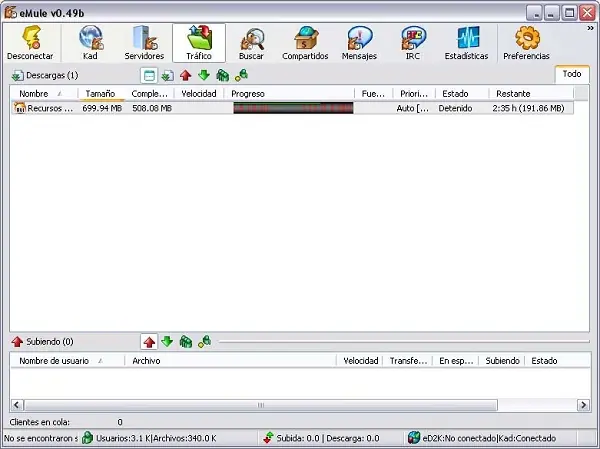Sort downloads by Prioridad column

(414, 94)
